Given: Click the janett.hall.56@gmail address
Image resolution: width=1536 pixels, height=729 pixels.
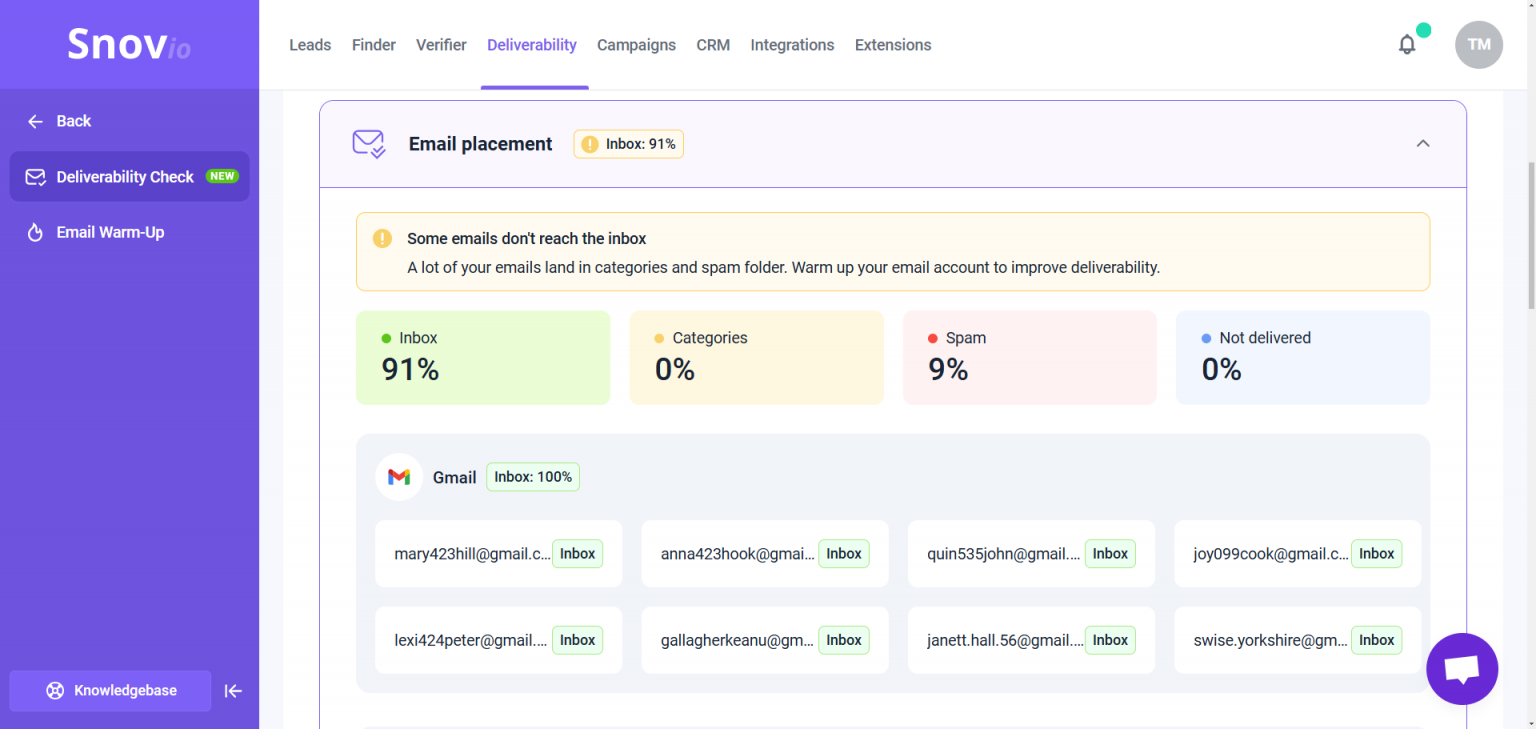Looking at the screenshot, I should 1004,640.
